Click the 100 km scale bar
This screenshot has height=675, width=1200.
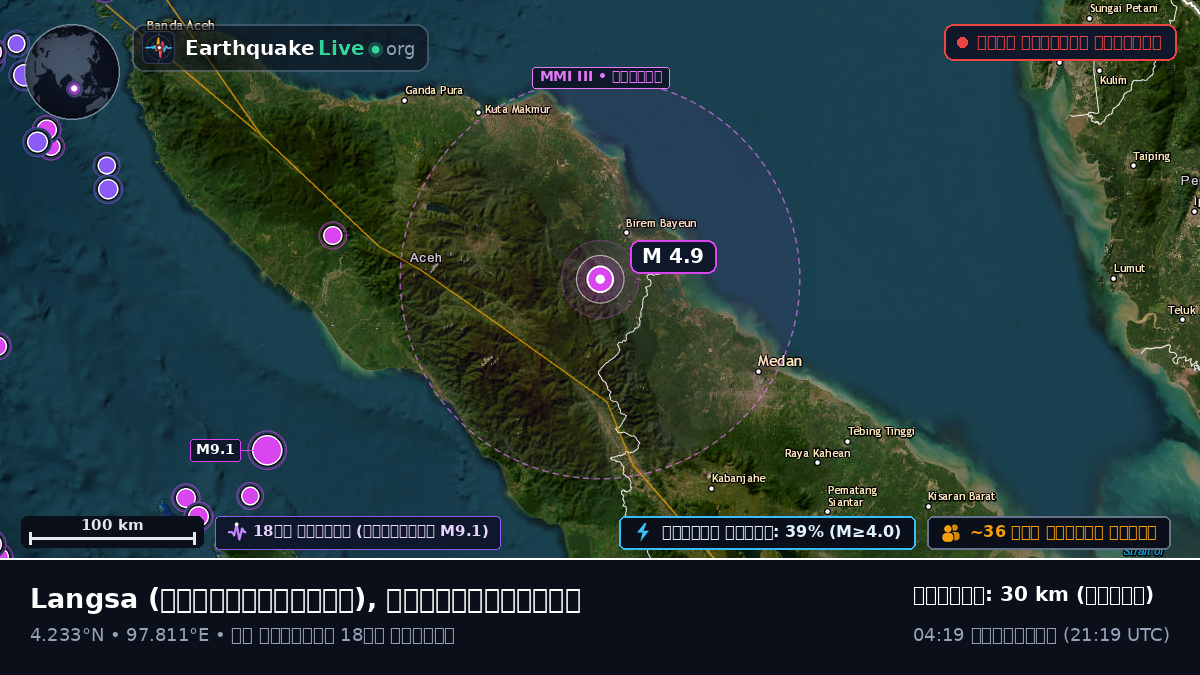[x=112, y=532]
